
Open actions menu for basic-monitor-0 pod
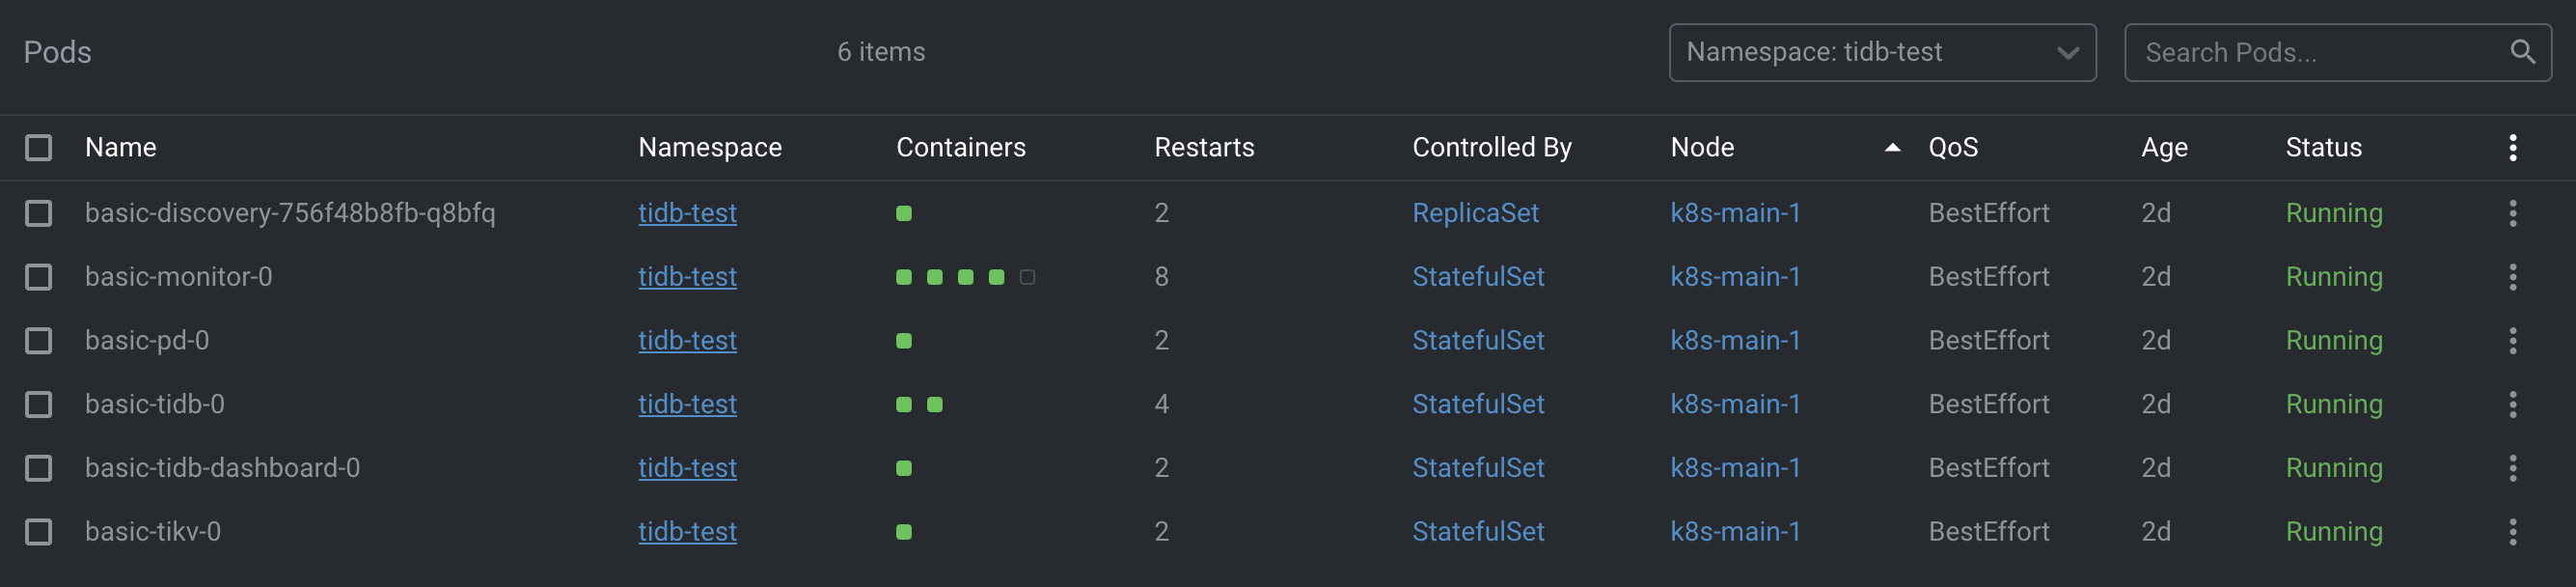point(2512,277)
